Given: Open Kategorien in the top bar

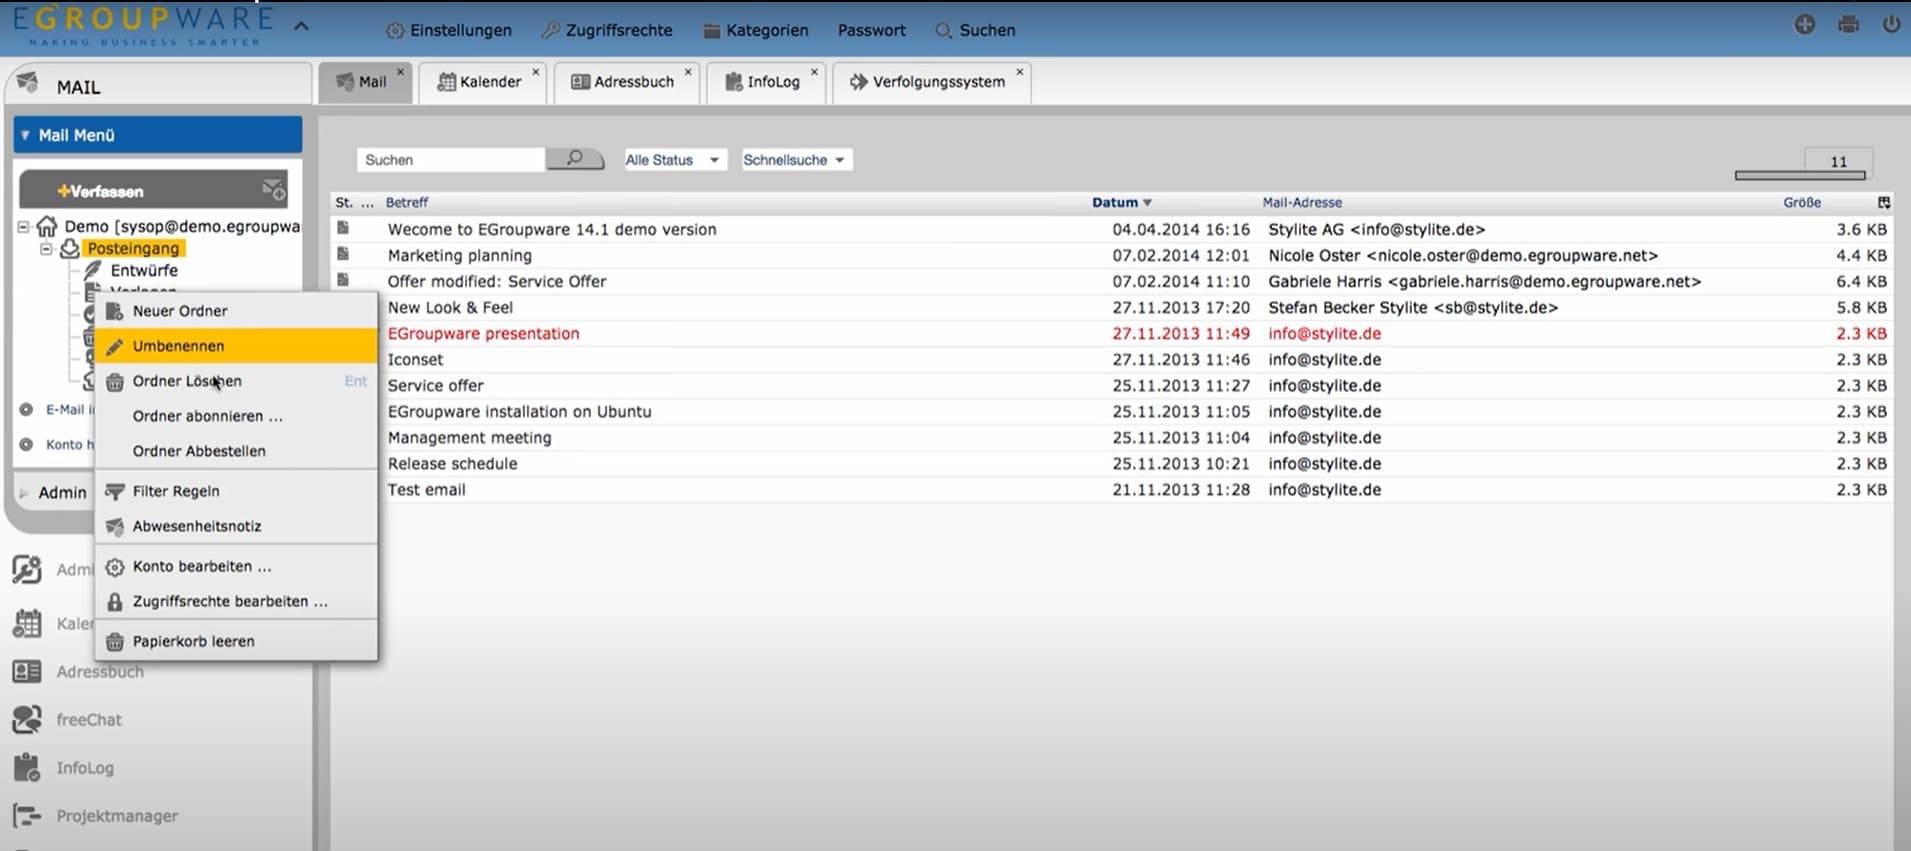Looking at the screenshot, I should 756,31.
